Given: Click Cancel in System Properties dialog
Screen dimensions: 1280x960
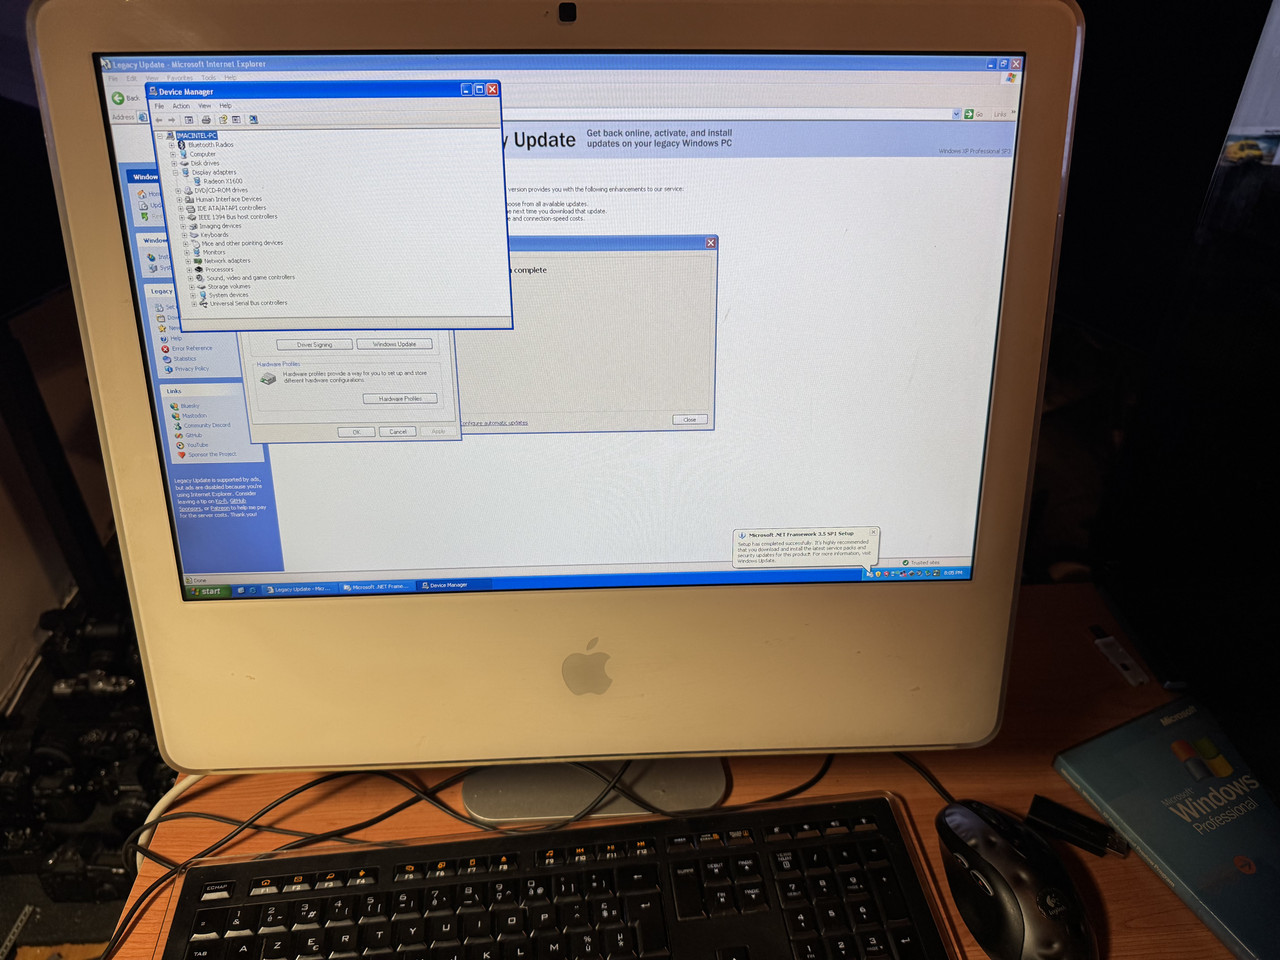Looking at the screenshot, I should pyautogui.click(x=398, y=432).
